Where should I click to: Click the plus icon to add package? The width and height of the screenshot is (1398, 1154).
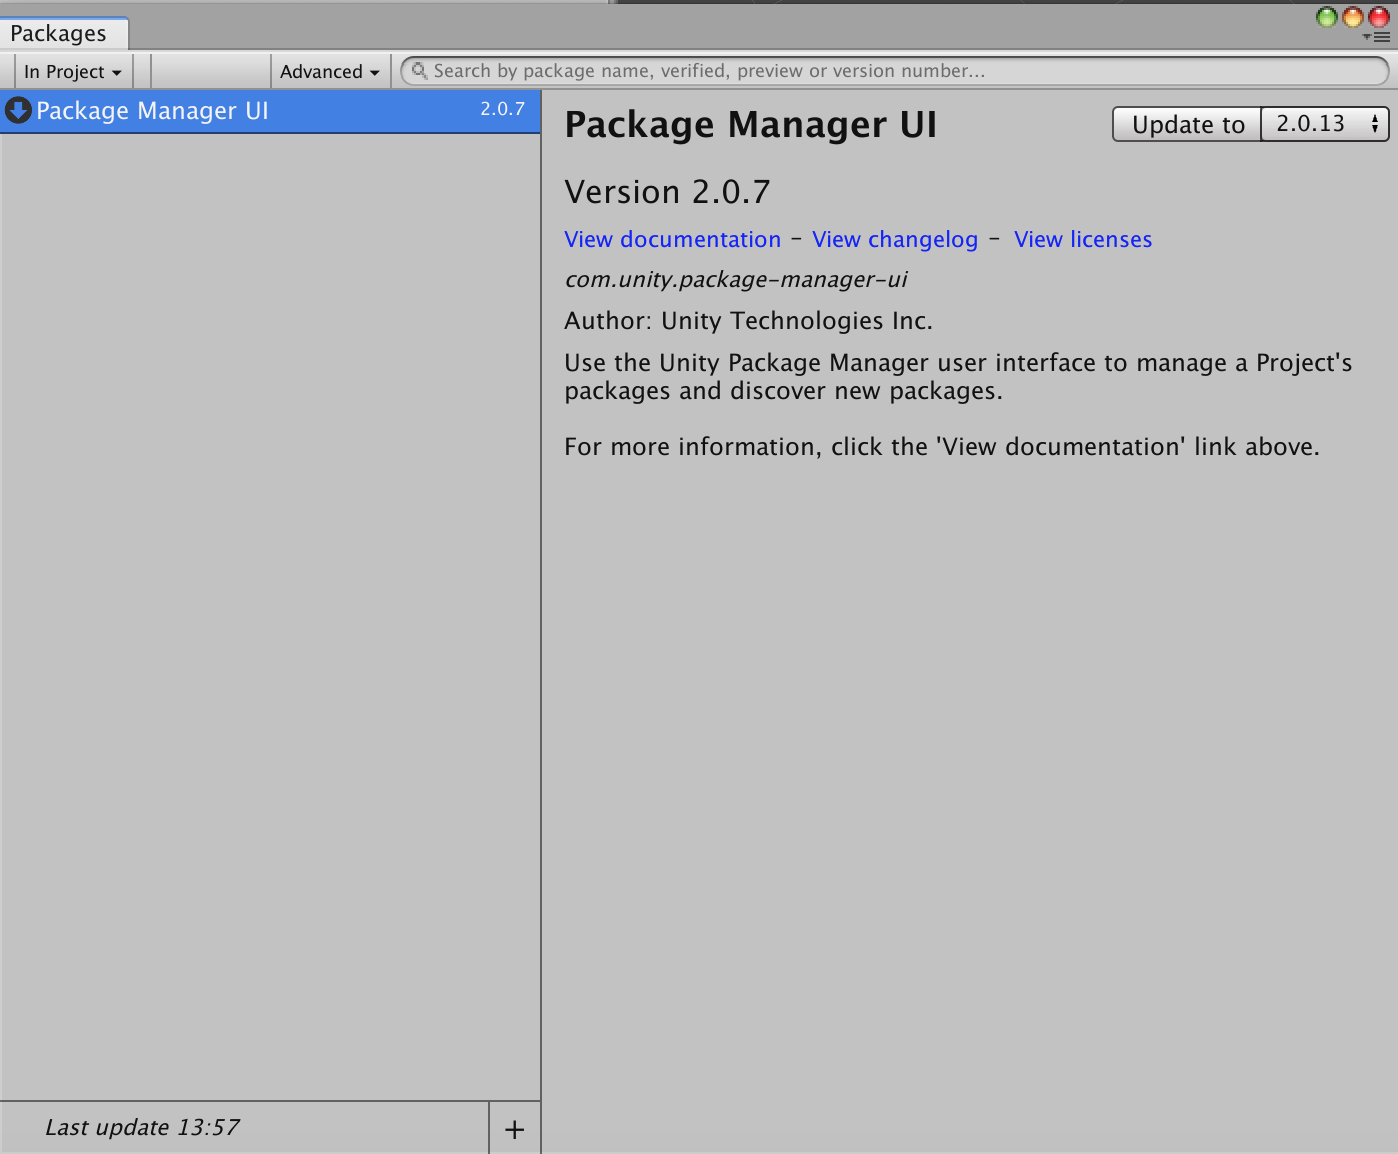tap(515, 1129)
